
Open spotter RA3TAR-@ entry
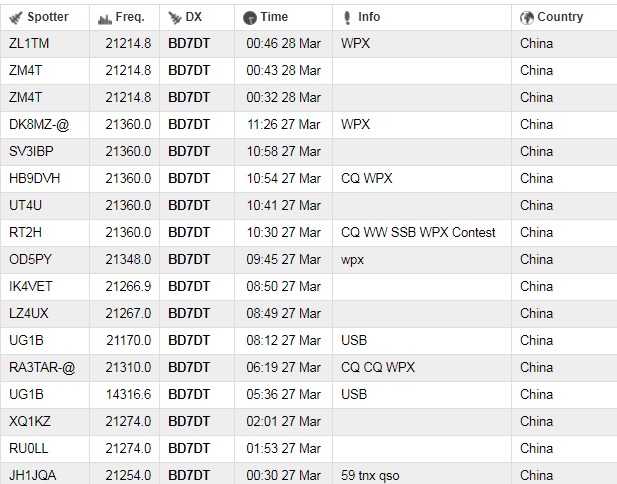tap(42, 367)
